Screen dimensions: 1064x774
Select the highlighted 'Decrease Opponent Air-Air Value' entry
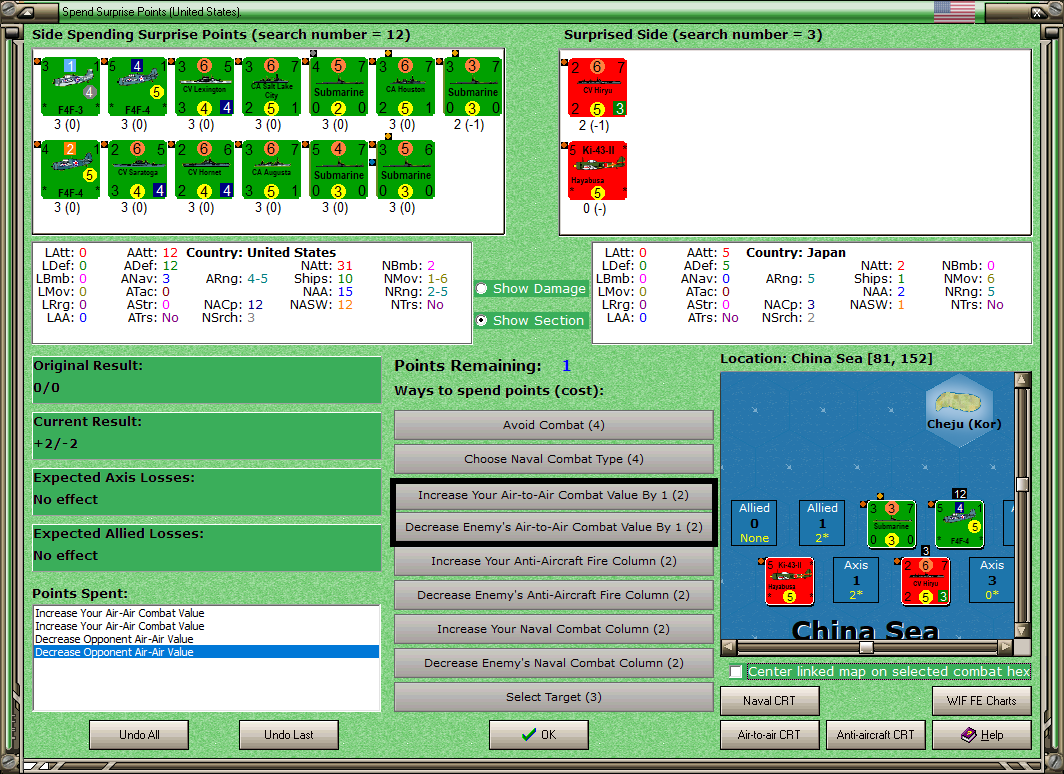pos(206,652)
